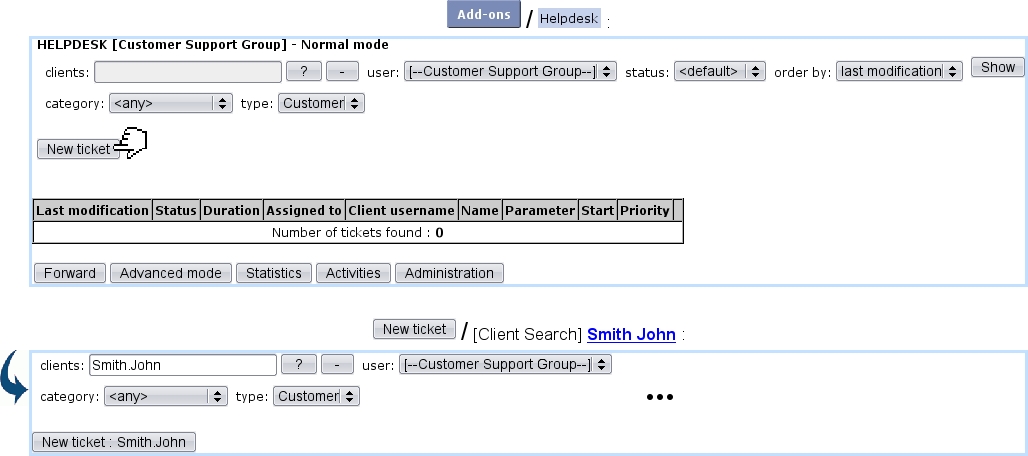1028x456 pixels.
Task: Click New ticket button beside hand pointer
Action: pyautogui.click(x=78, y=149)
